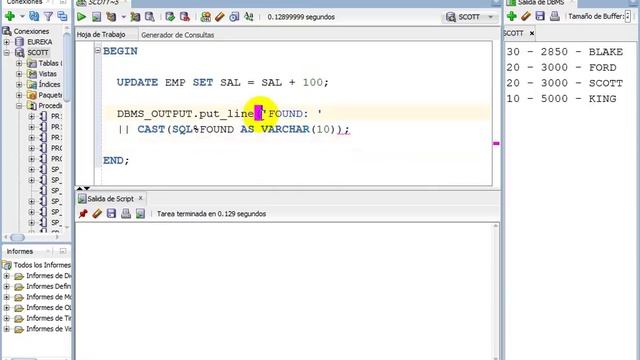Viewport: 640px width, 360px height.
Task: Click the Run icon in Salida de Script toolbar
Action: [140, 213]
